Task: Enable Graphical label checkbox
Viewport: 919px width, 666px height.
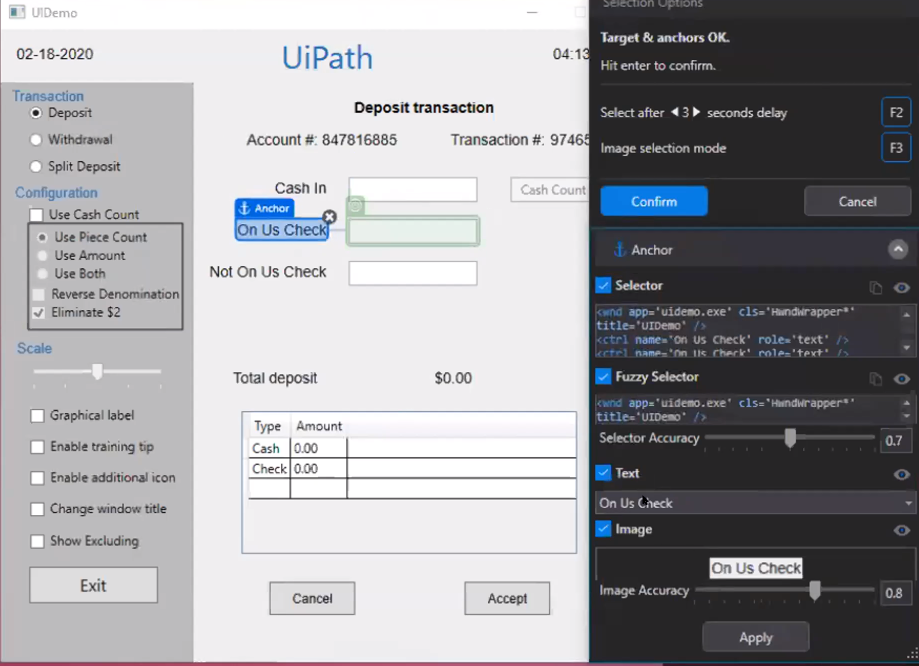Action: coord(37,416)
